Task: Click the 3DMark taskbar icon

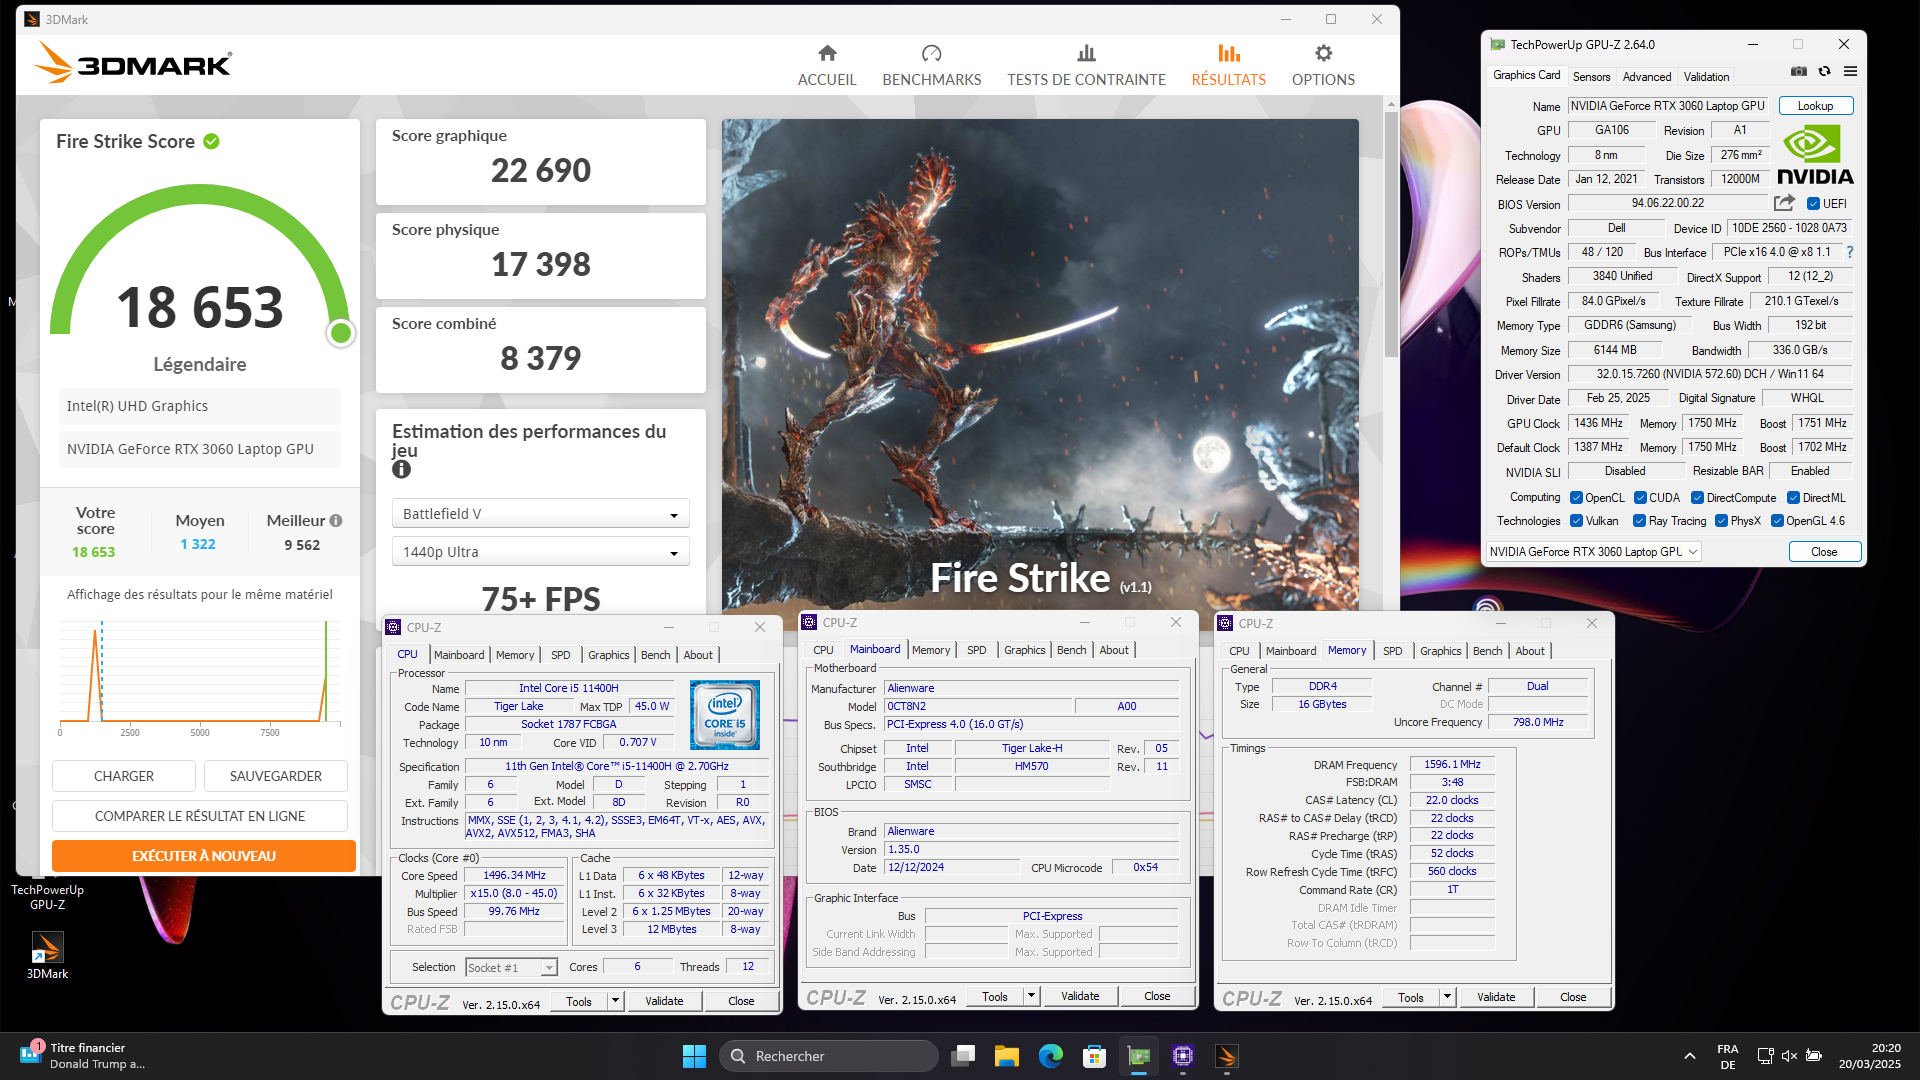Action: tap(1227, 1056)
